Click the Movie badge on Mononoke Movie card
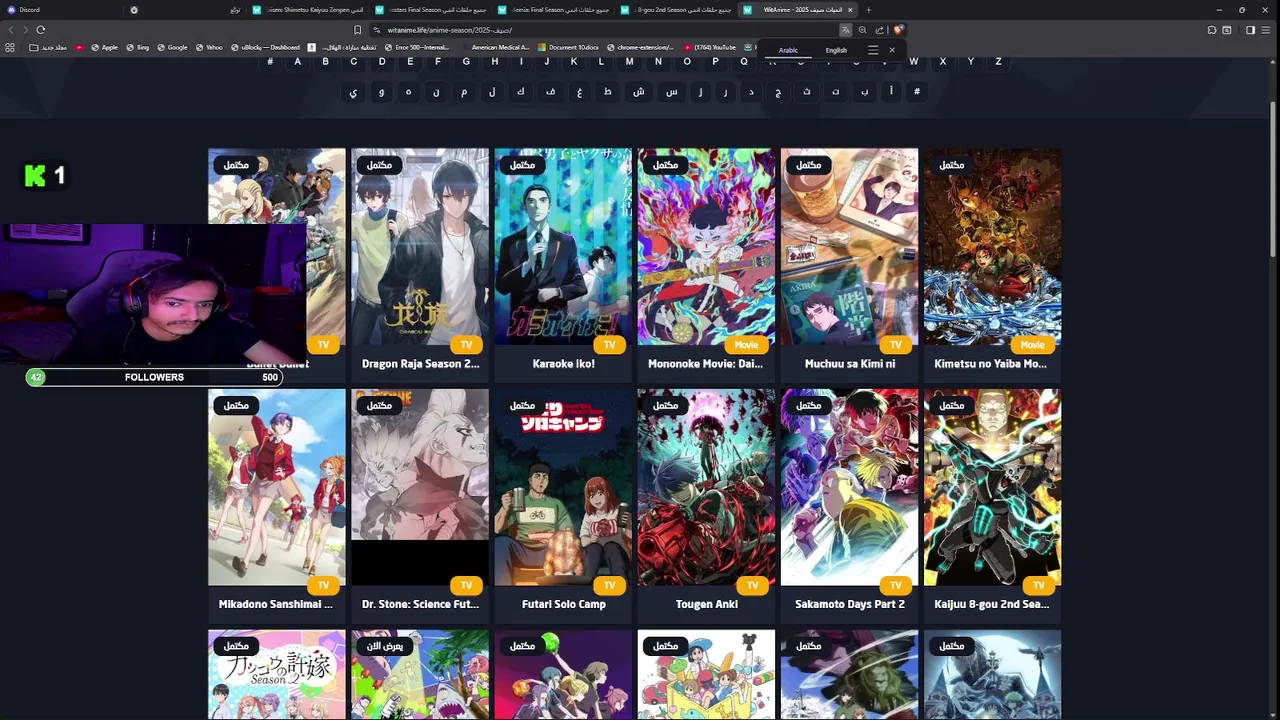1280x720 pixels. [x=746, y=345]
